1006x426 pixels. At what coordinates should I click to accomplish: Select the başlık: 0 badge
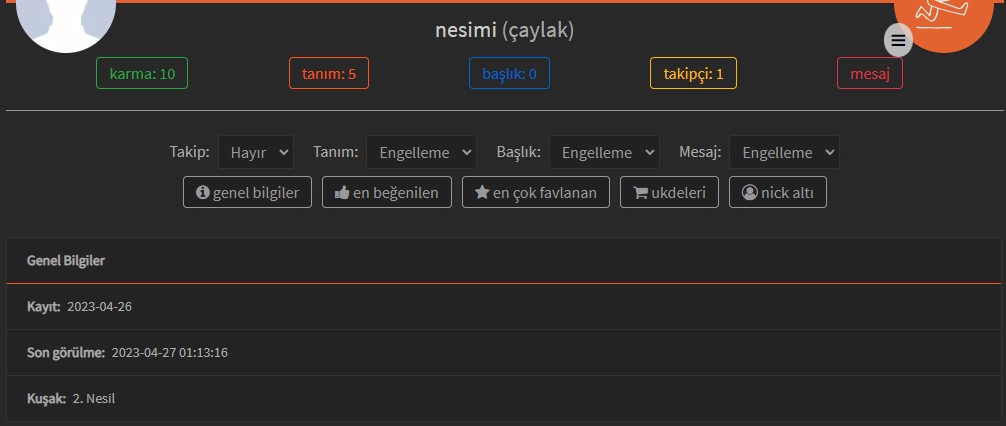(509, 74)
